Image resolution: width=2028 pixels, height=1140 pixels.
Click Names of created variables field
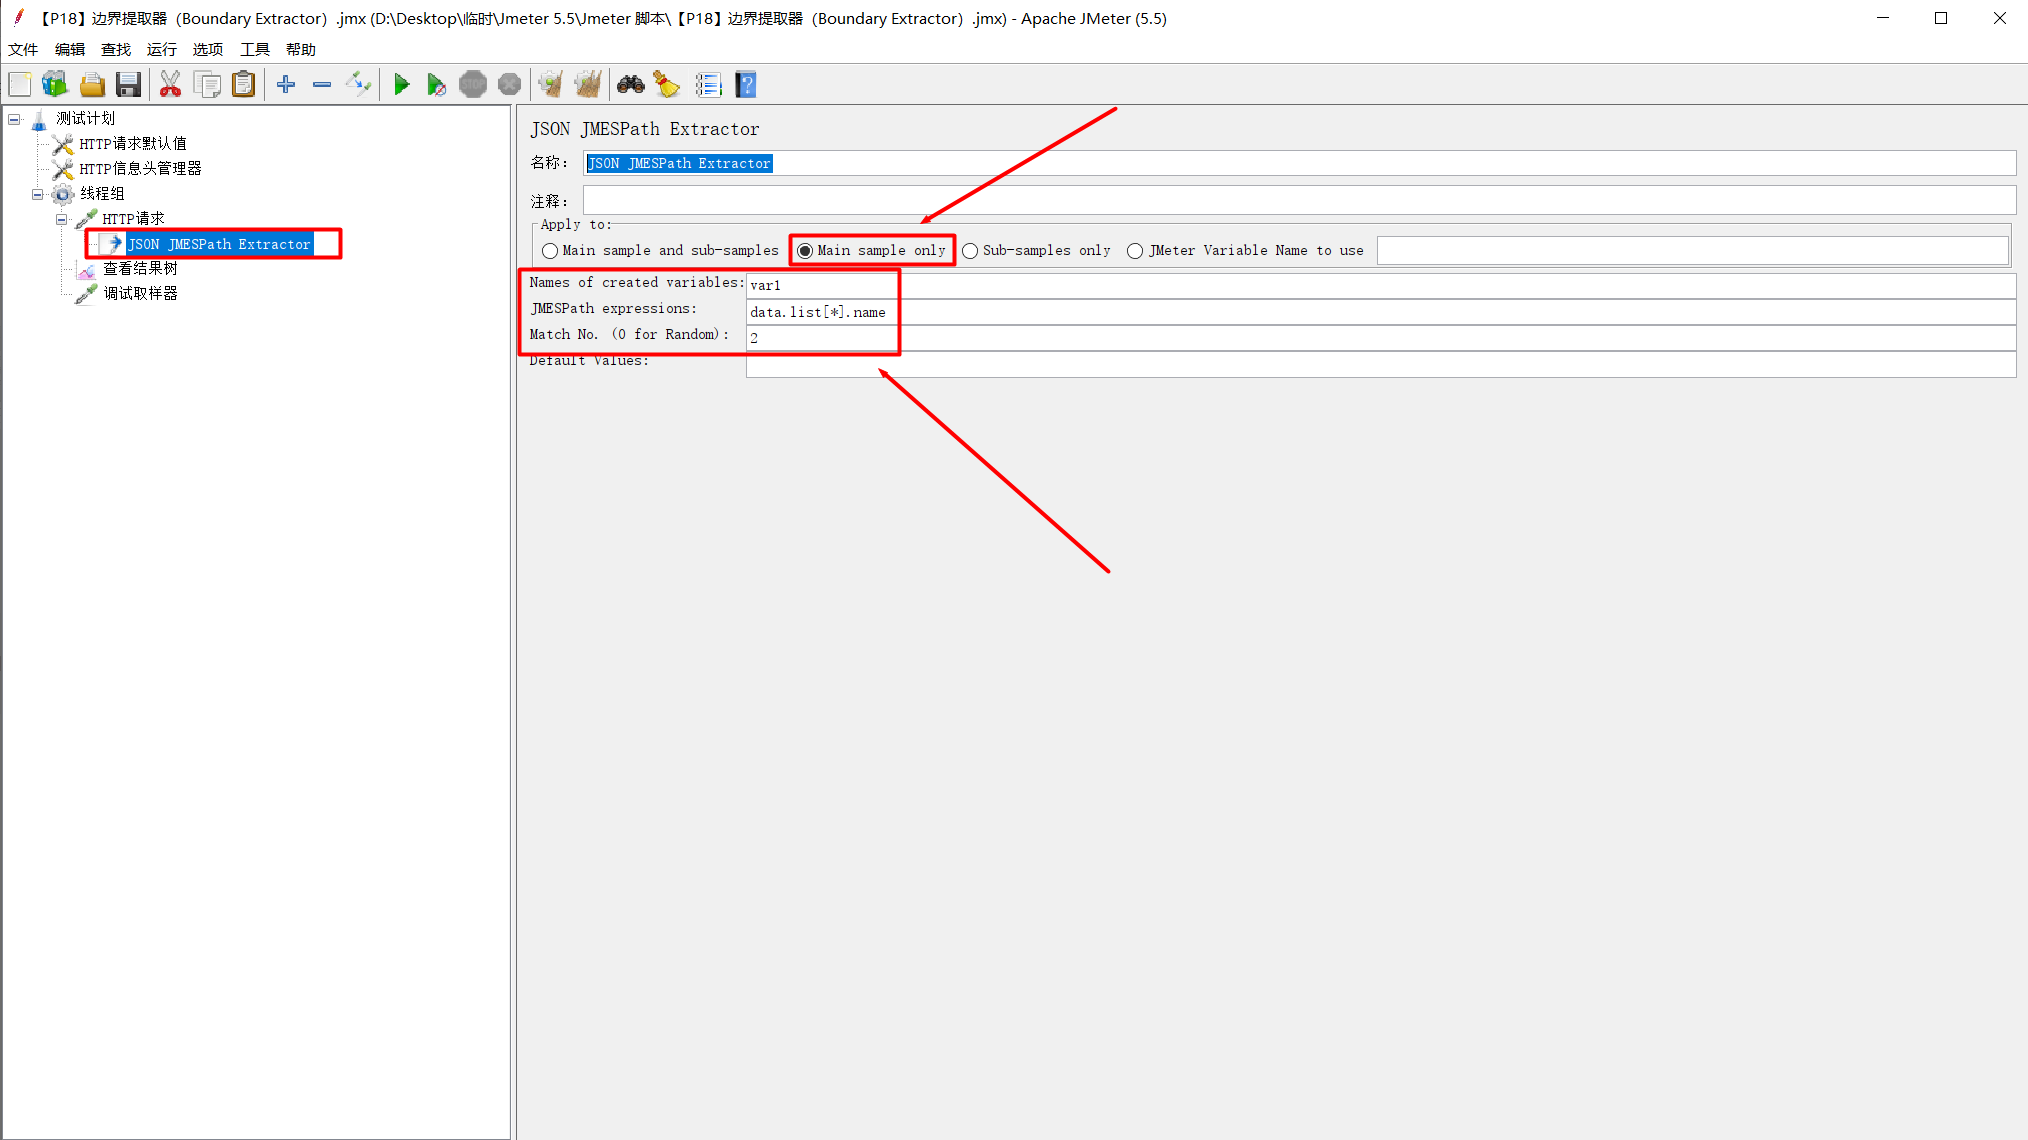[1380, 285]
